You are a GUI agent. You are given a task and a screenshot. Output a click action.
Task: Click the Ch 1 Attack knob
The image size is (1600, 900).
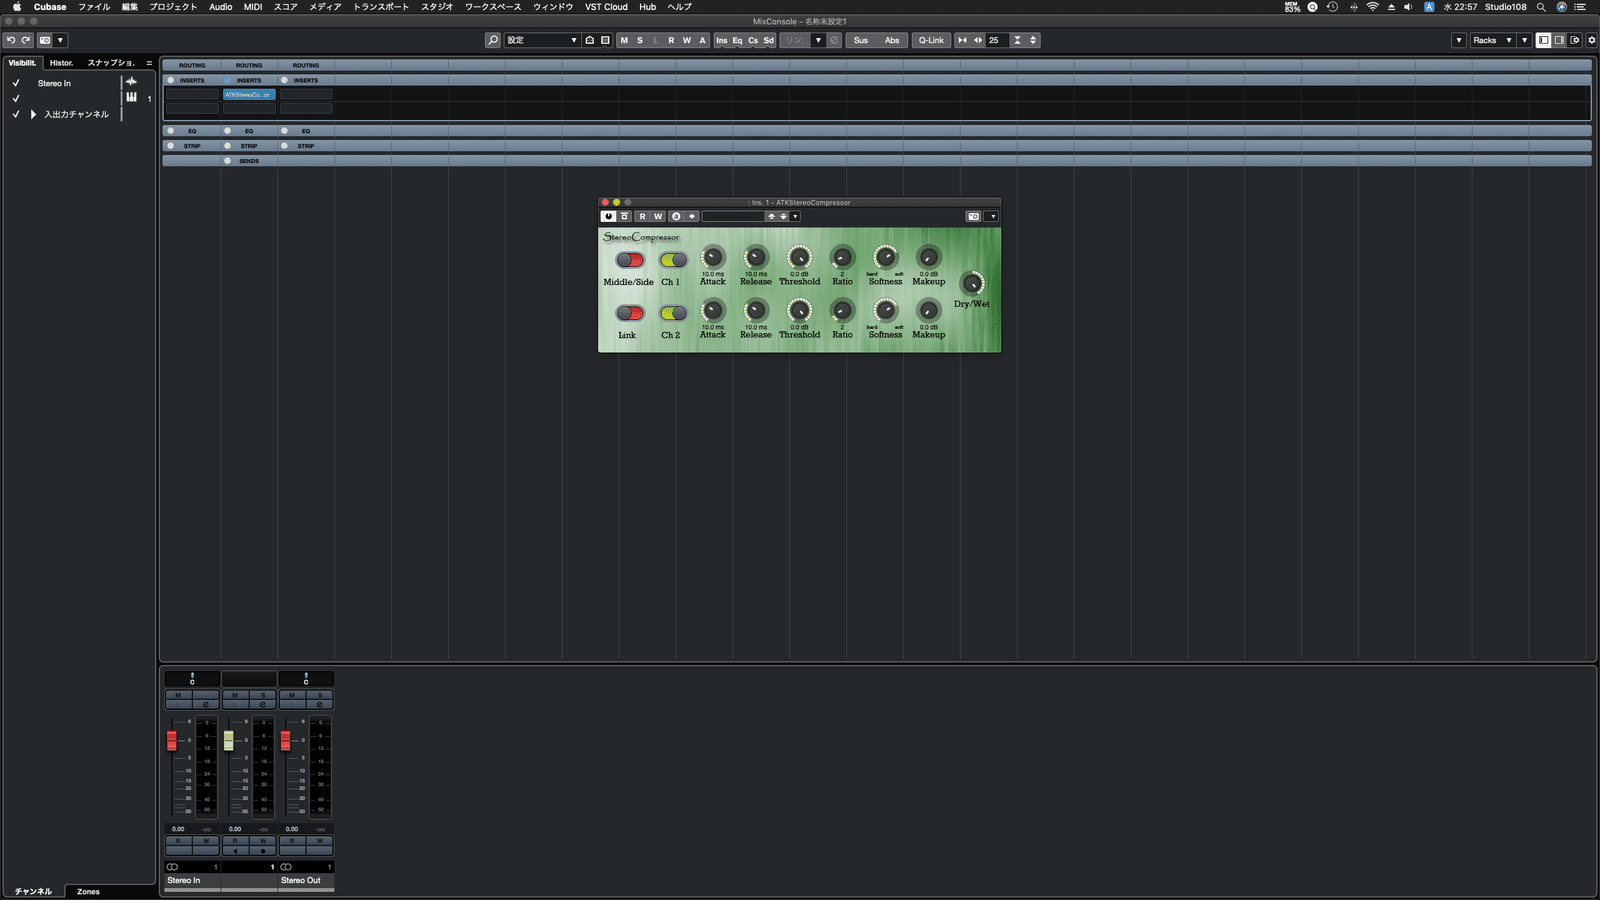click(x=713, y=257)
